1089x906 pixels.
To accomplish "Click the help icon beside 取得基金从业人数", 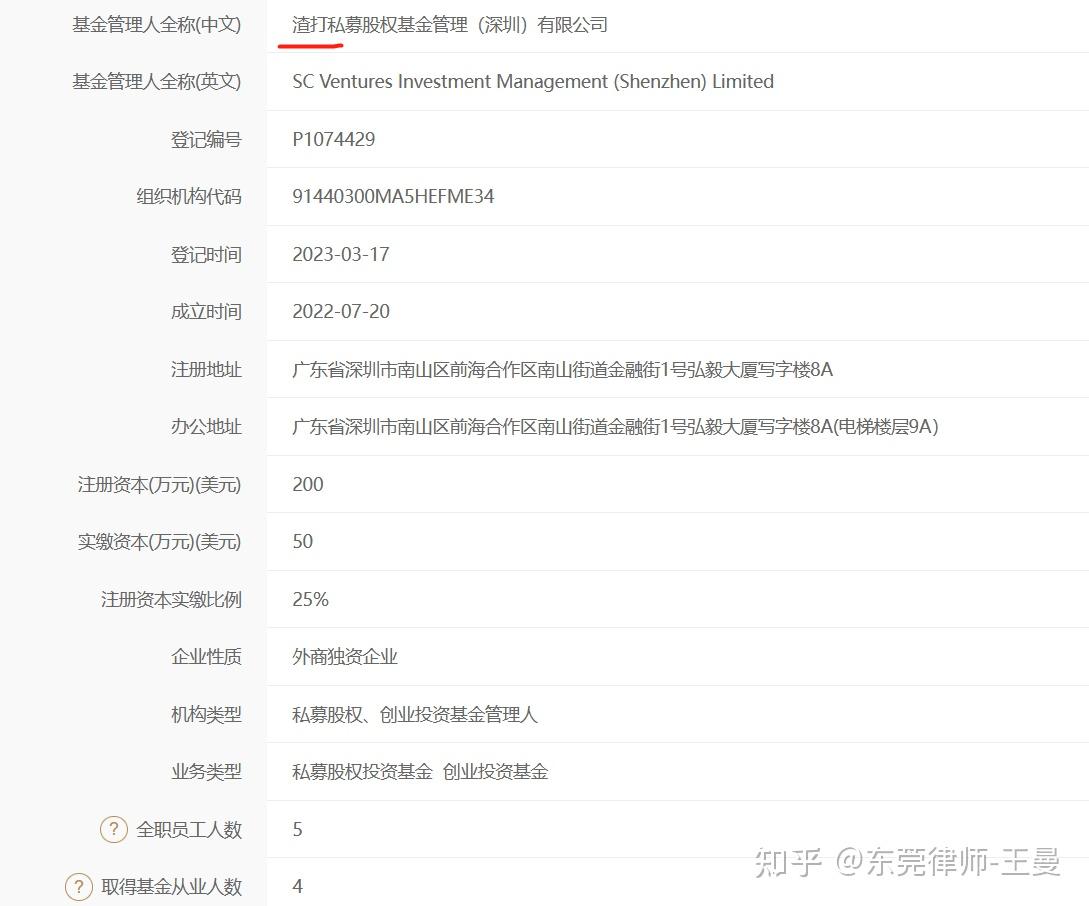I will coord(78,887).
